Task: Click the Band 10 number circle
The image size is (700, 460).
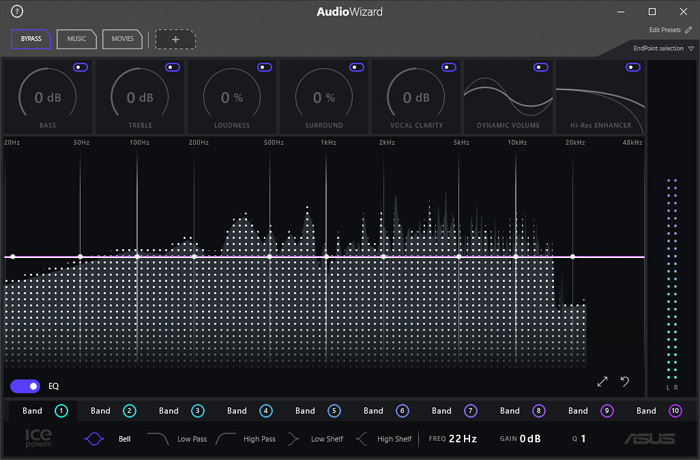Action: tap(675, 410)
